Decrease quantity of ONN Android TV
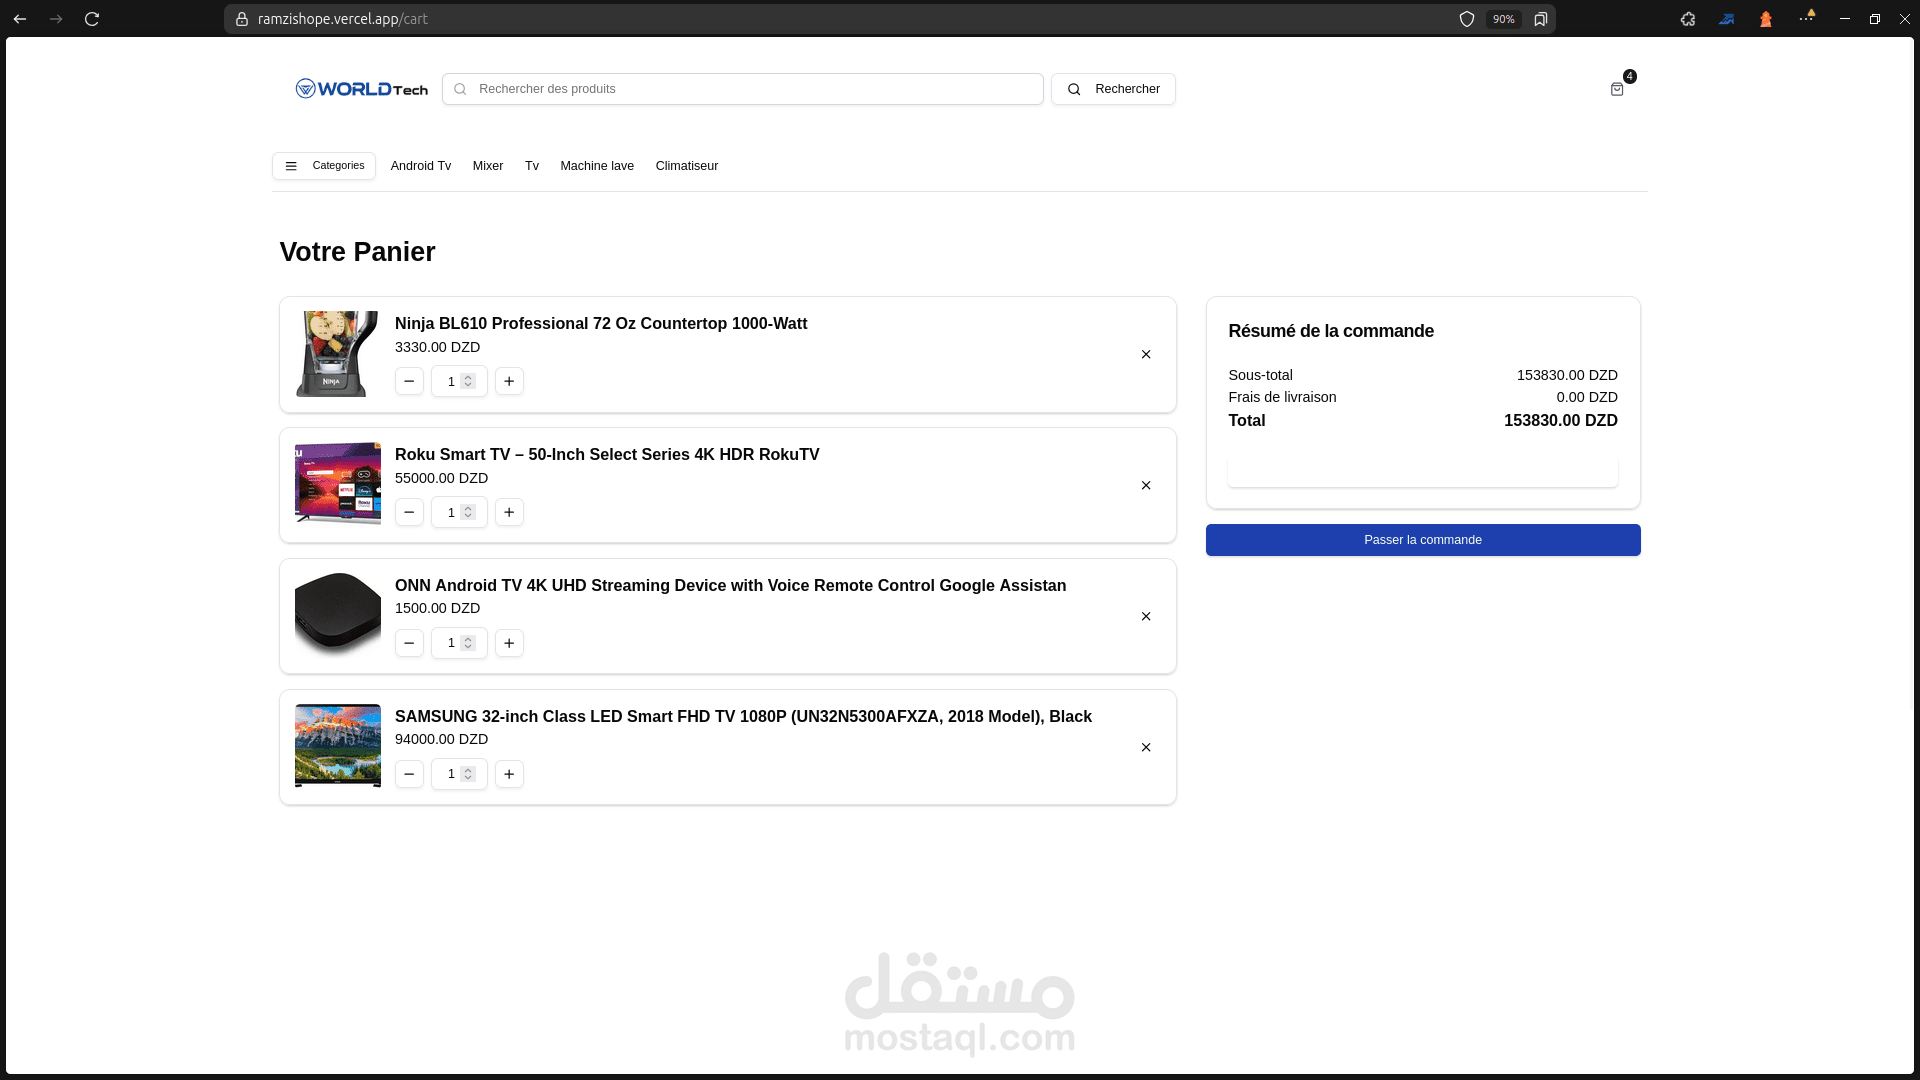Viewport: 1920px width, 1080px height. 409,643
